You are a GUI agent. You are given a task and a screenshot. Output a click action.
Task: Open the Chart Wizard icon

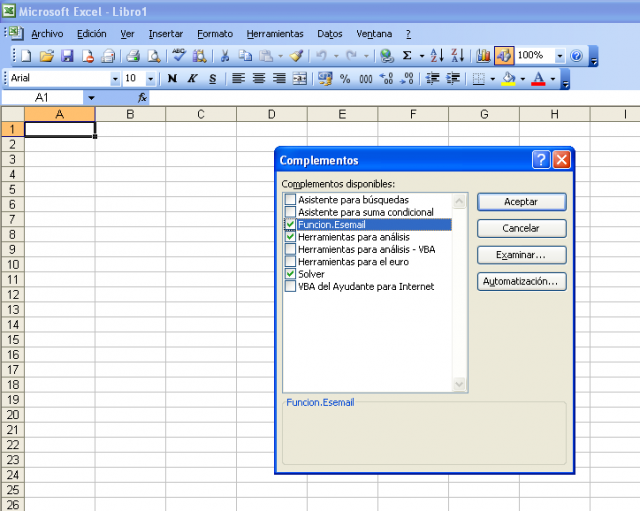coord(483,56)
